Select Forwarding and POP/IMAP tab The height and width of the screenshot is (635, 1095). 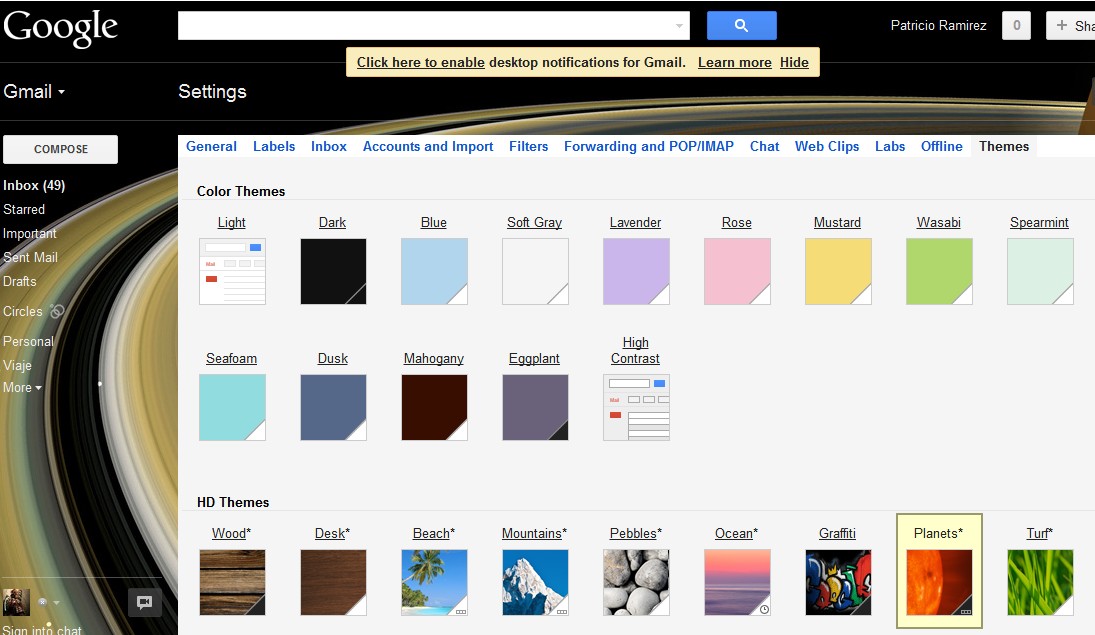649,146
